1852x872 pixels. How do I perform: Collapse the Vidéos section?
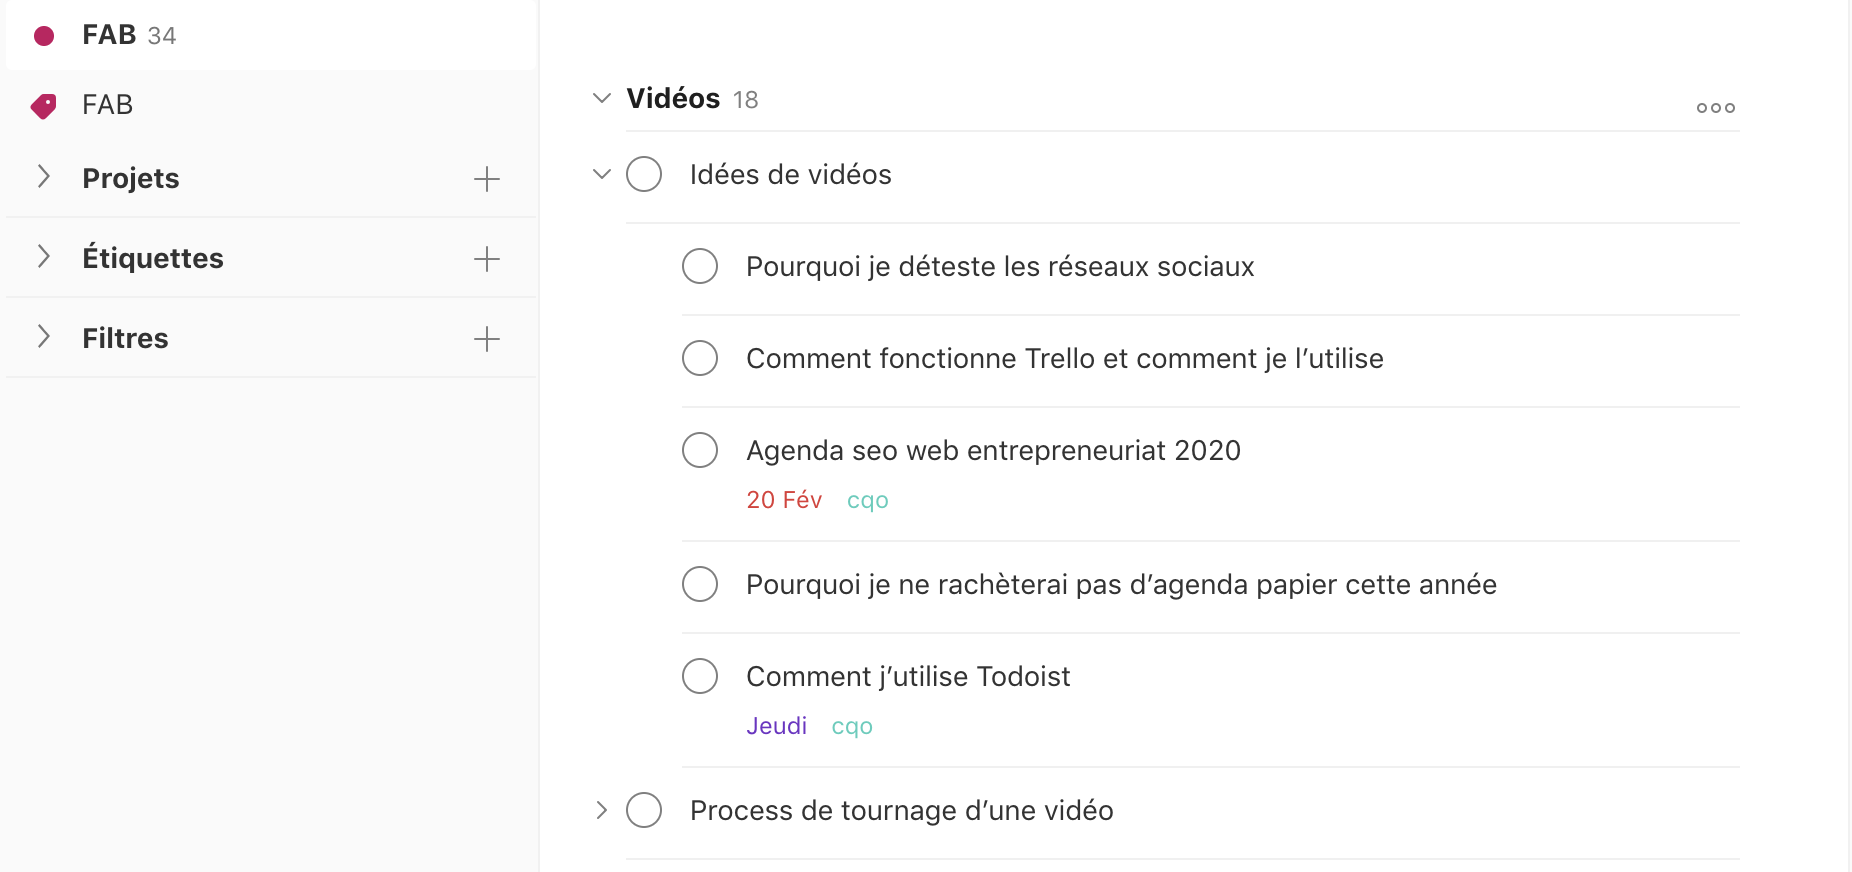pyautogui.click(x=601, y=98)
